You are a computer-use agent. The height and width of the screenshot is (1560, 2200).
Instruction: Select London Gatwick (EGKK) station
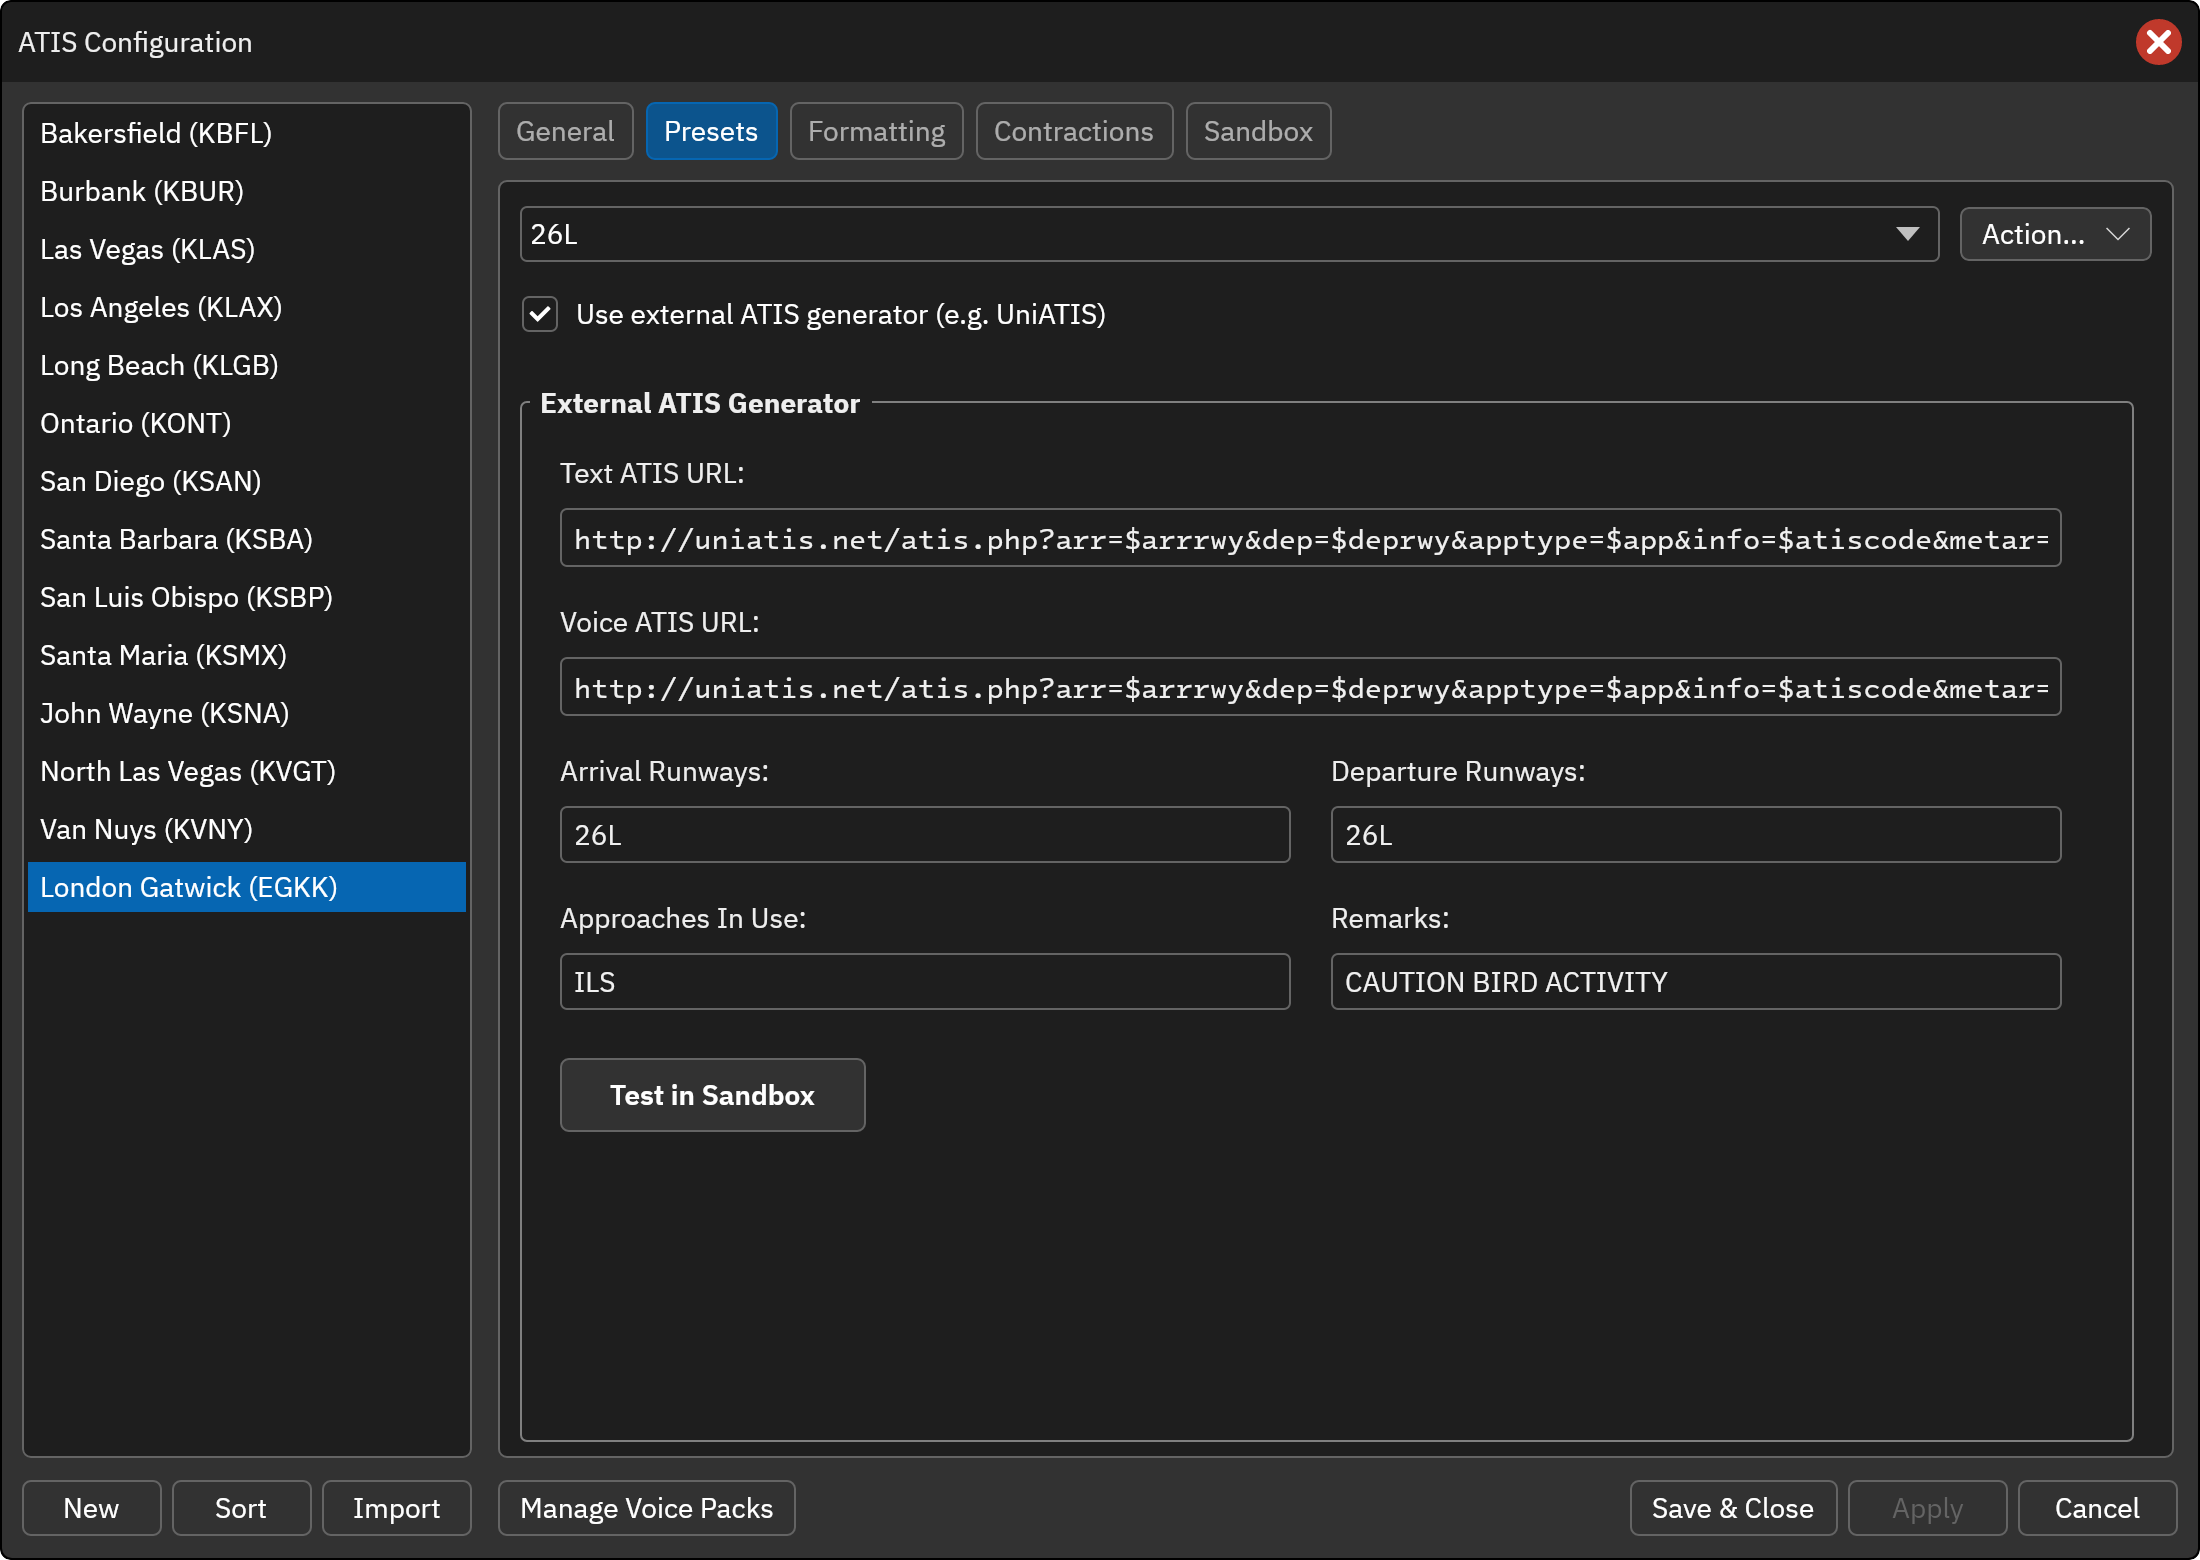point(247,887)
